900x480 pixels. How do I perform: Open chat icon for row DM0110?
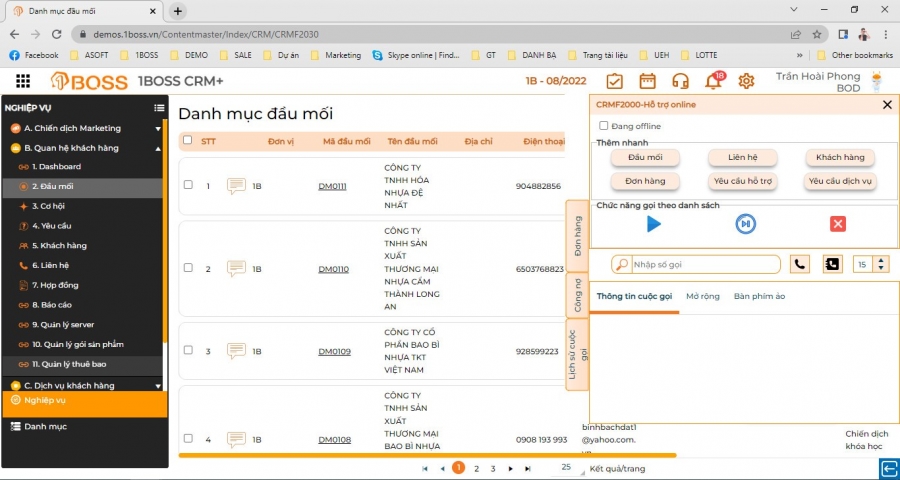pos(236,269)
